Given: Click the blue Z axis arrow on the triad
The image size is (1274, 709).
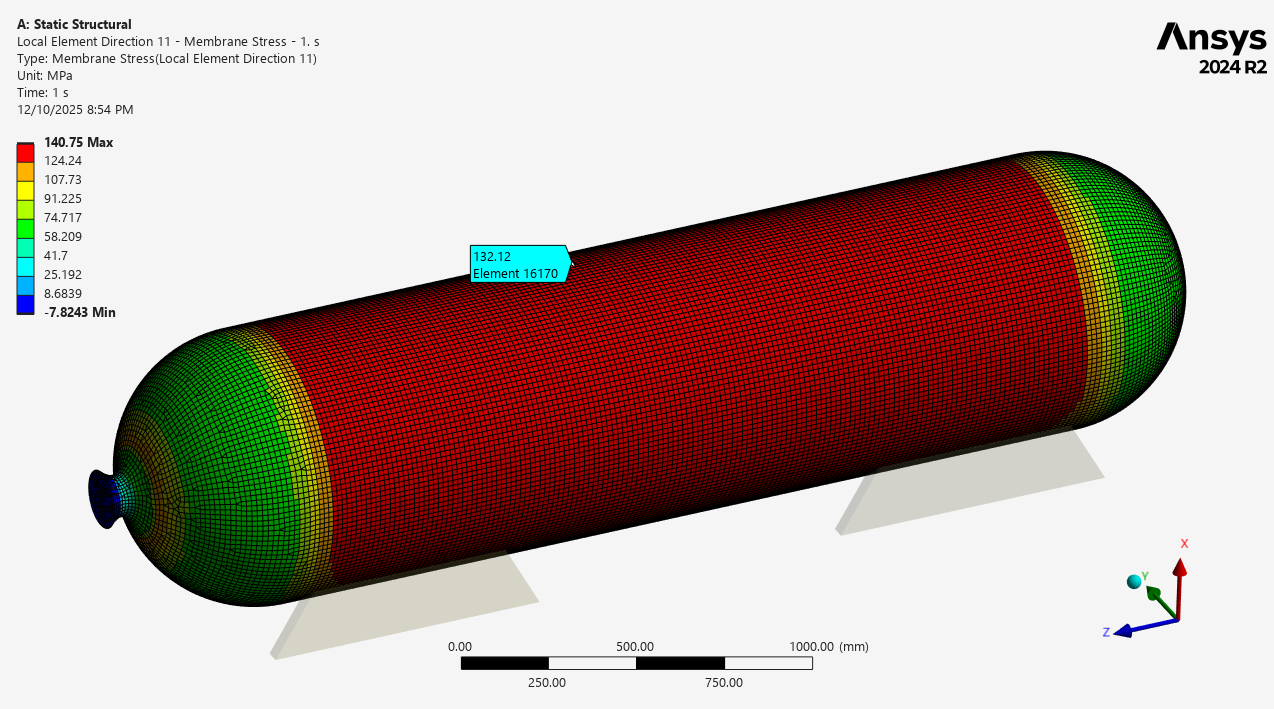Looking at the screenshot, I should click(x=1128, y=630).
